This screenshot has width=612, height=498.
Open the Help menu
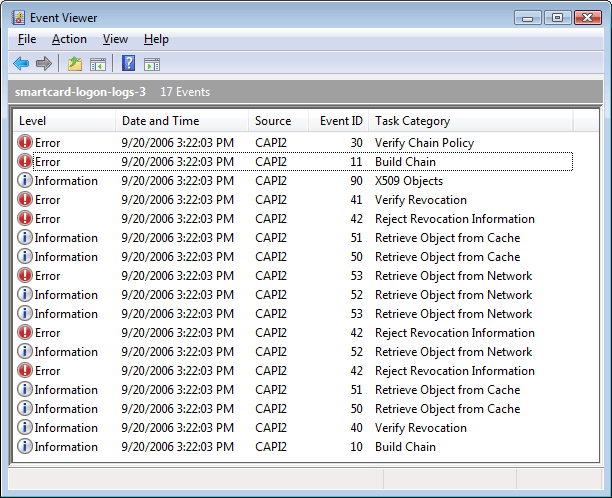point(156,39)
